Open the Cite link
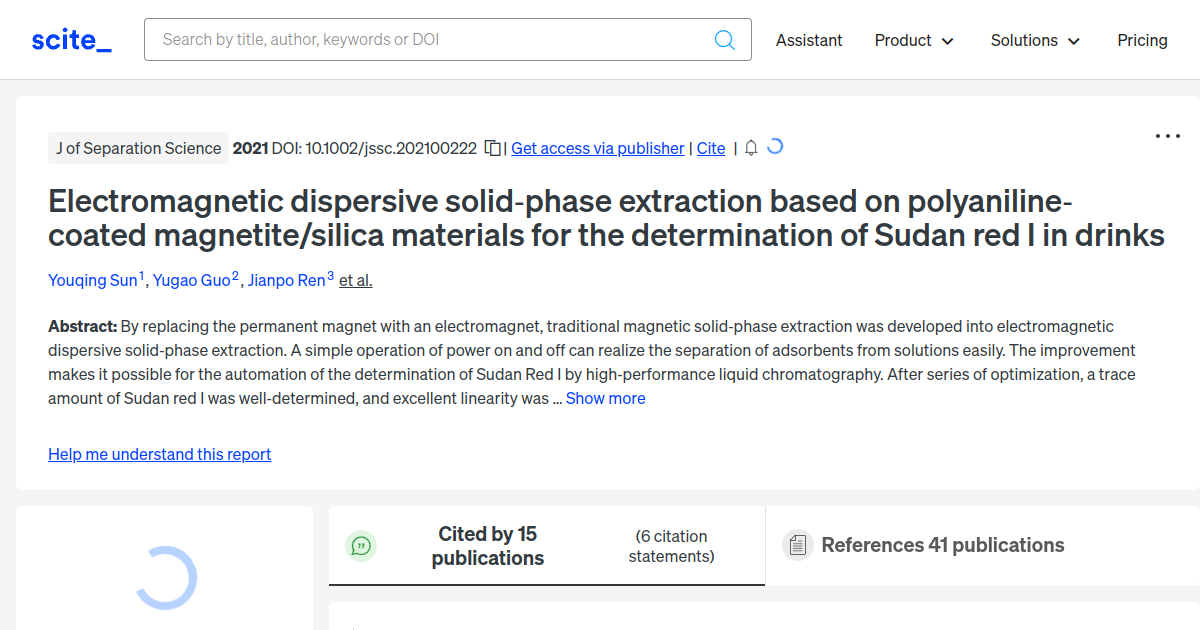 pyautogui.click(x=711, y=148)
